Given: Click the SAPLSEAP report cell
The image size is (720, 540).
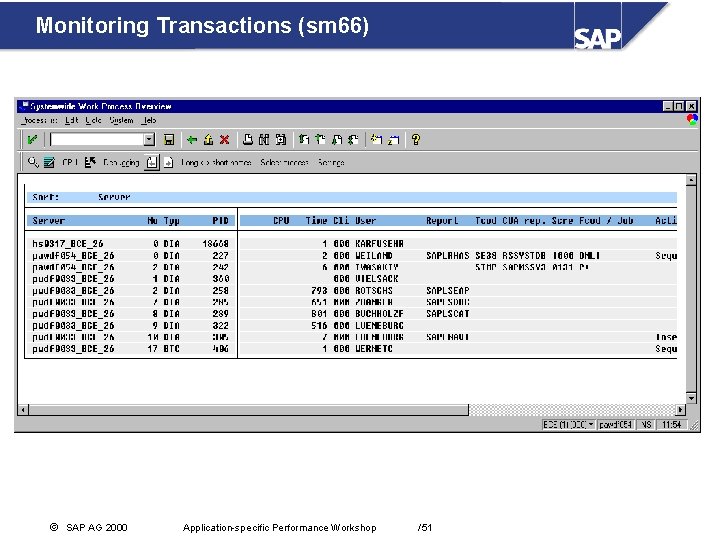Looking at the screenshot, I should tap(448, 291).
